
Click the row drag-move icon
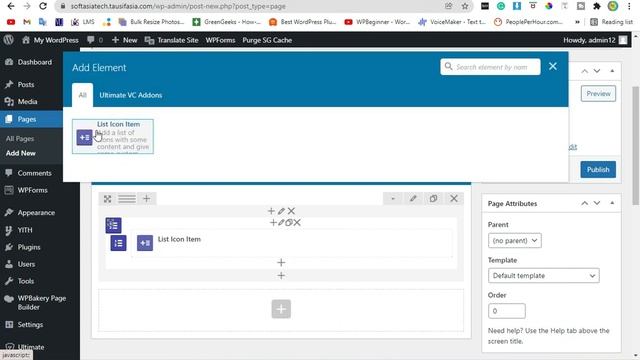click(107, 199)
